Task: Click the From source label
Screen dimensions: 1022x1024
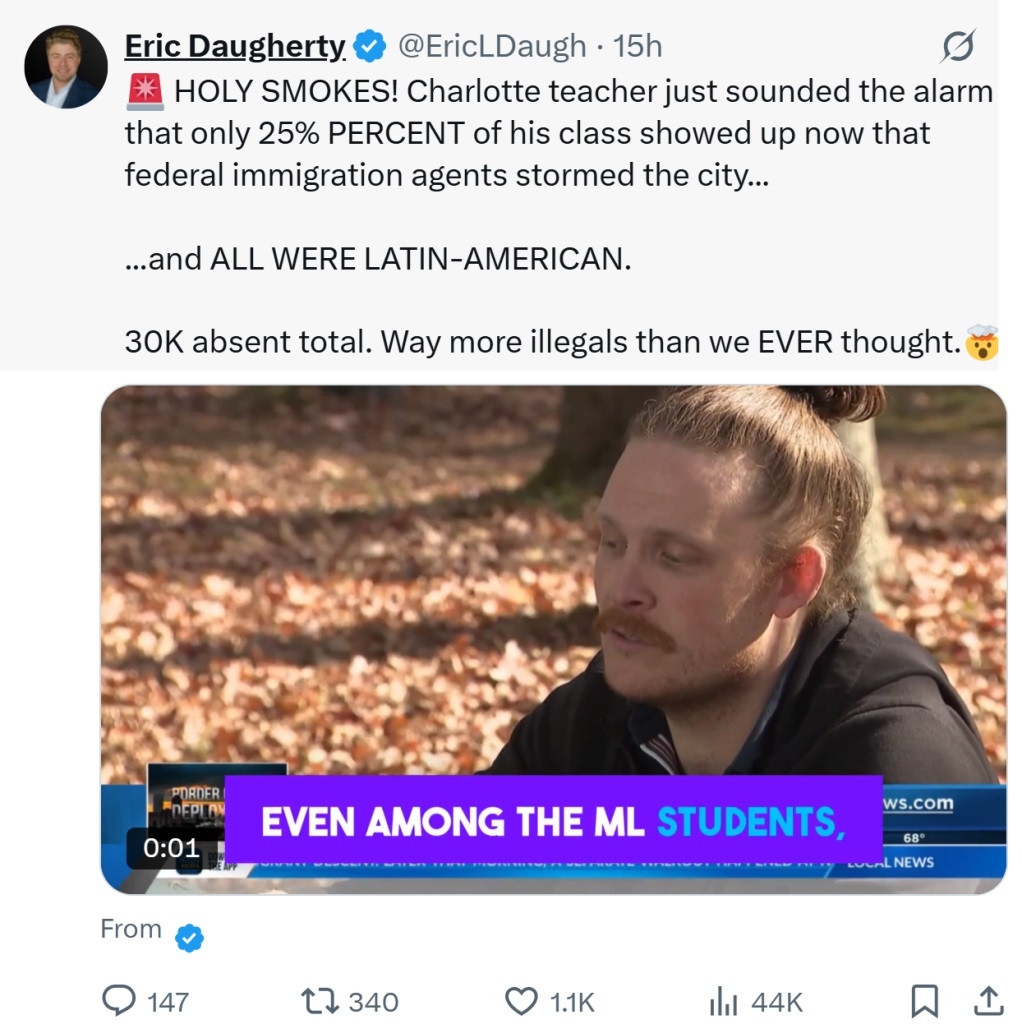Action: 131,929
